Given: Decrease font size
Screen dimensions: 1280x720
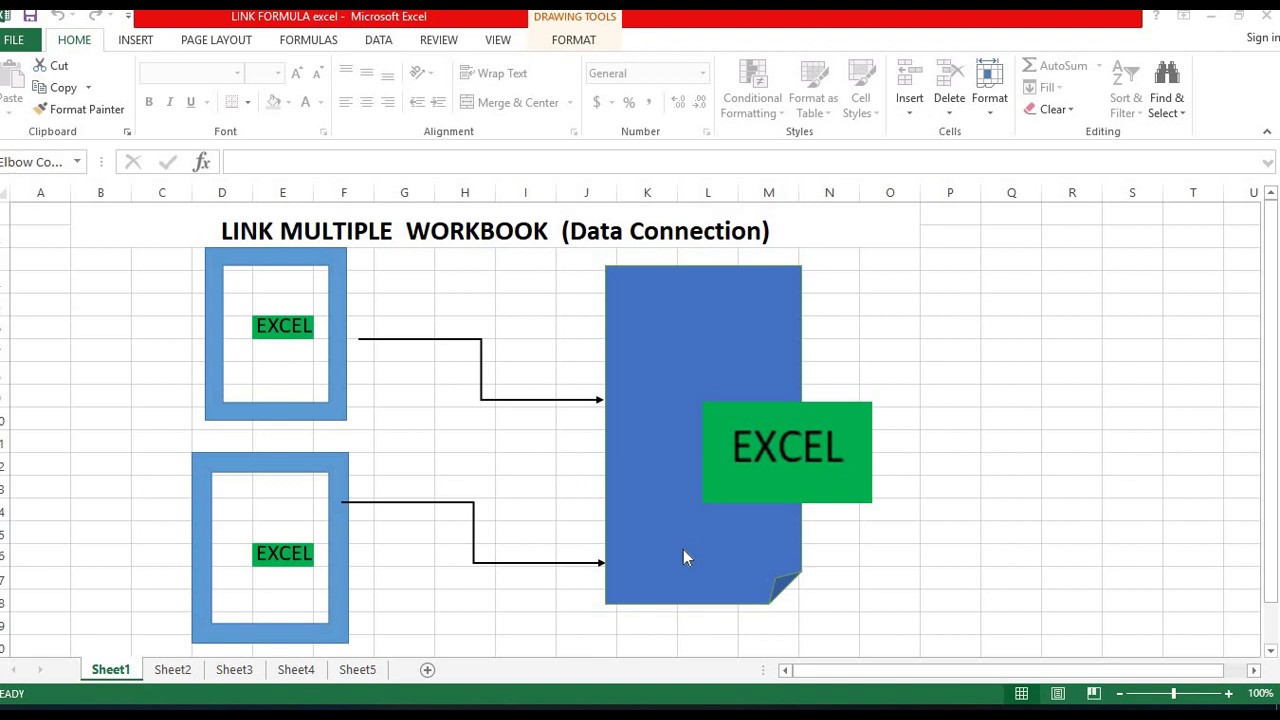Looking at the screenshot, I should 317,73.
